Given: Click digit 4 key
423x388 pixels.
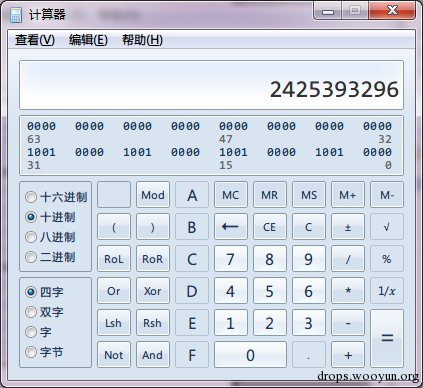Looking at the screenshot, I should [x=231, y=291].
